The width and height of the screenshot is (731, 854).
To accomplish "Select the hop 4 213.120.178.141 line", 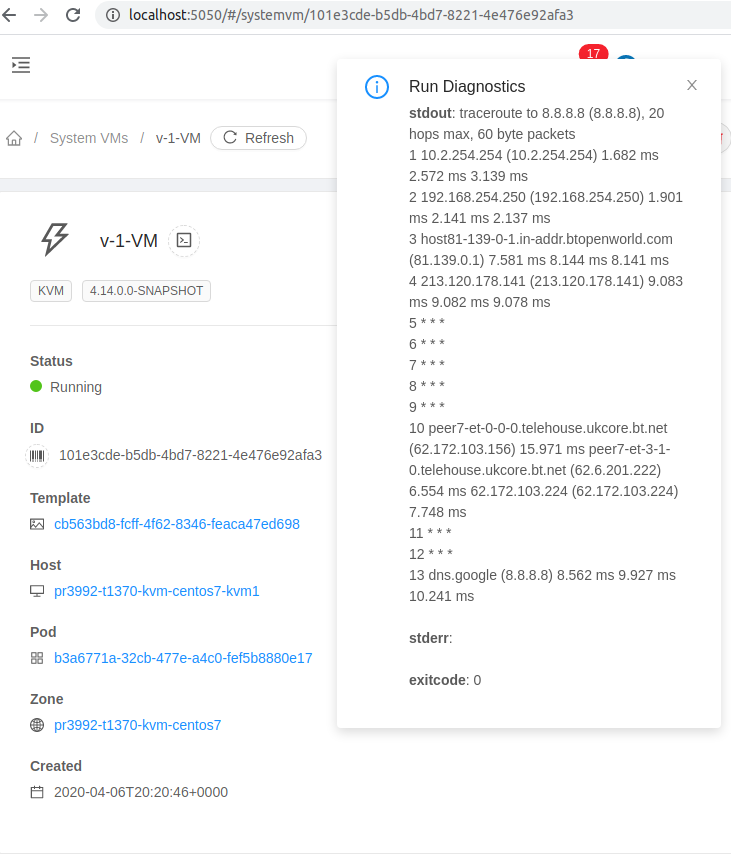I will tap(545, 291).
